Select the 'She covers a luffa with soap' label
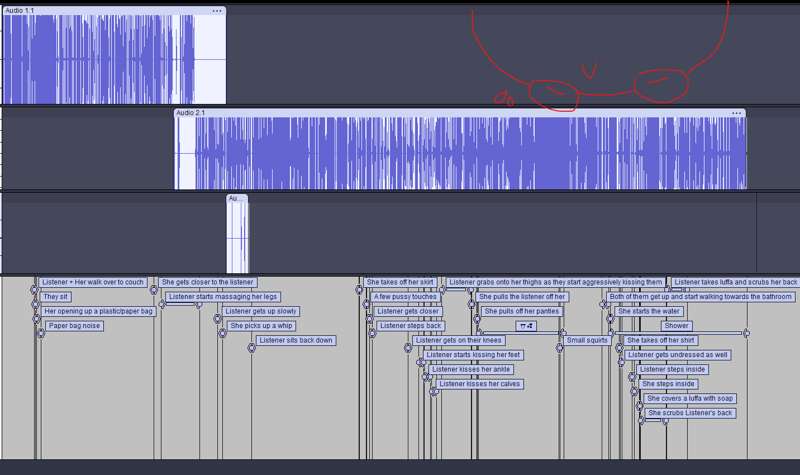This screenshot has height=475, width=800. (x=690, y=398)
